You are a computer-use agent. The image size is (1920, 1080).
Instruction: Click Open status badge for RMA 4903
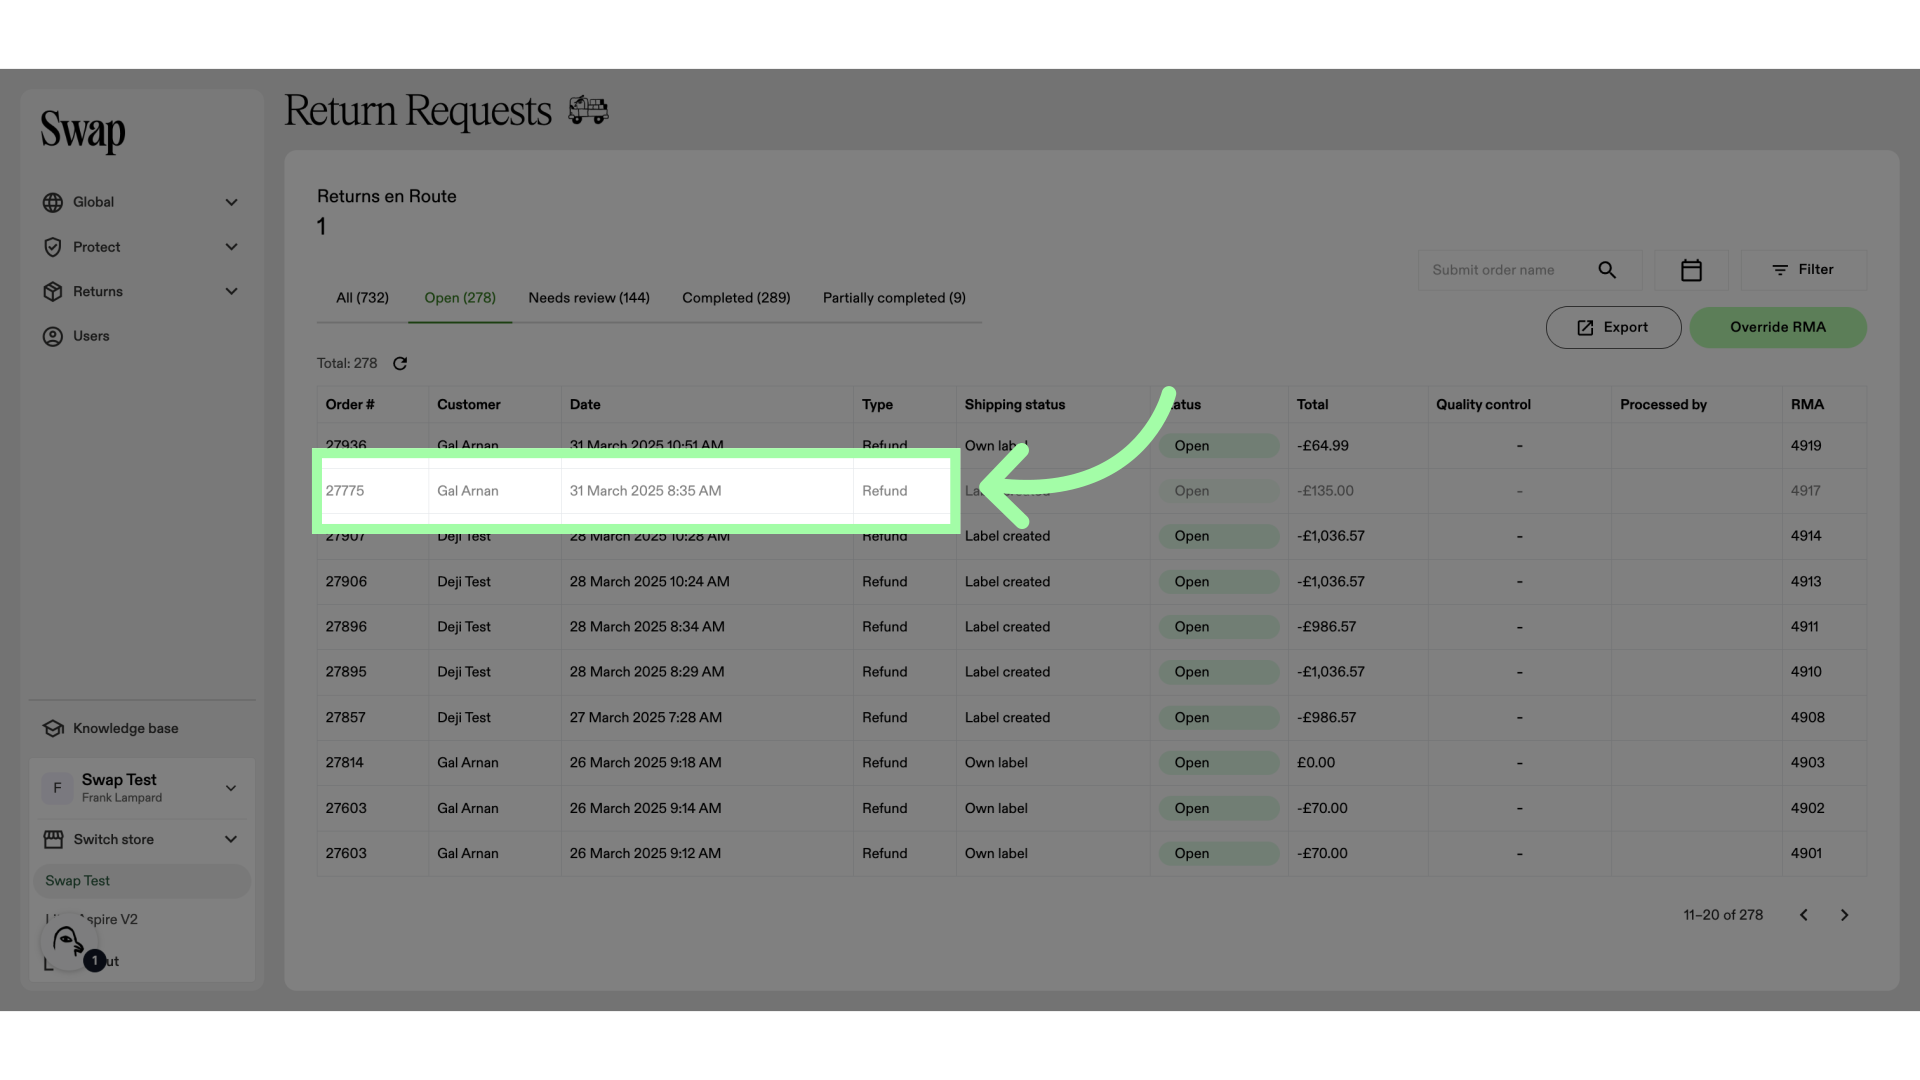point(1219,763)
